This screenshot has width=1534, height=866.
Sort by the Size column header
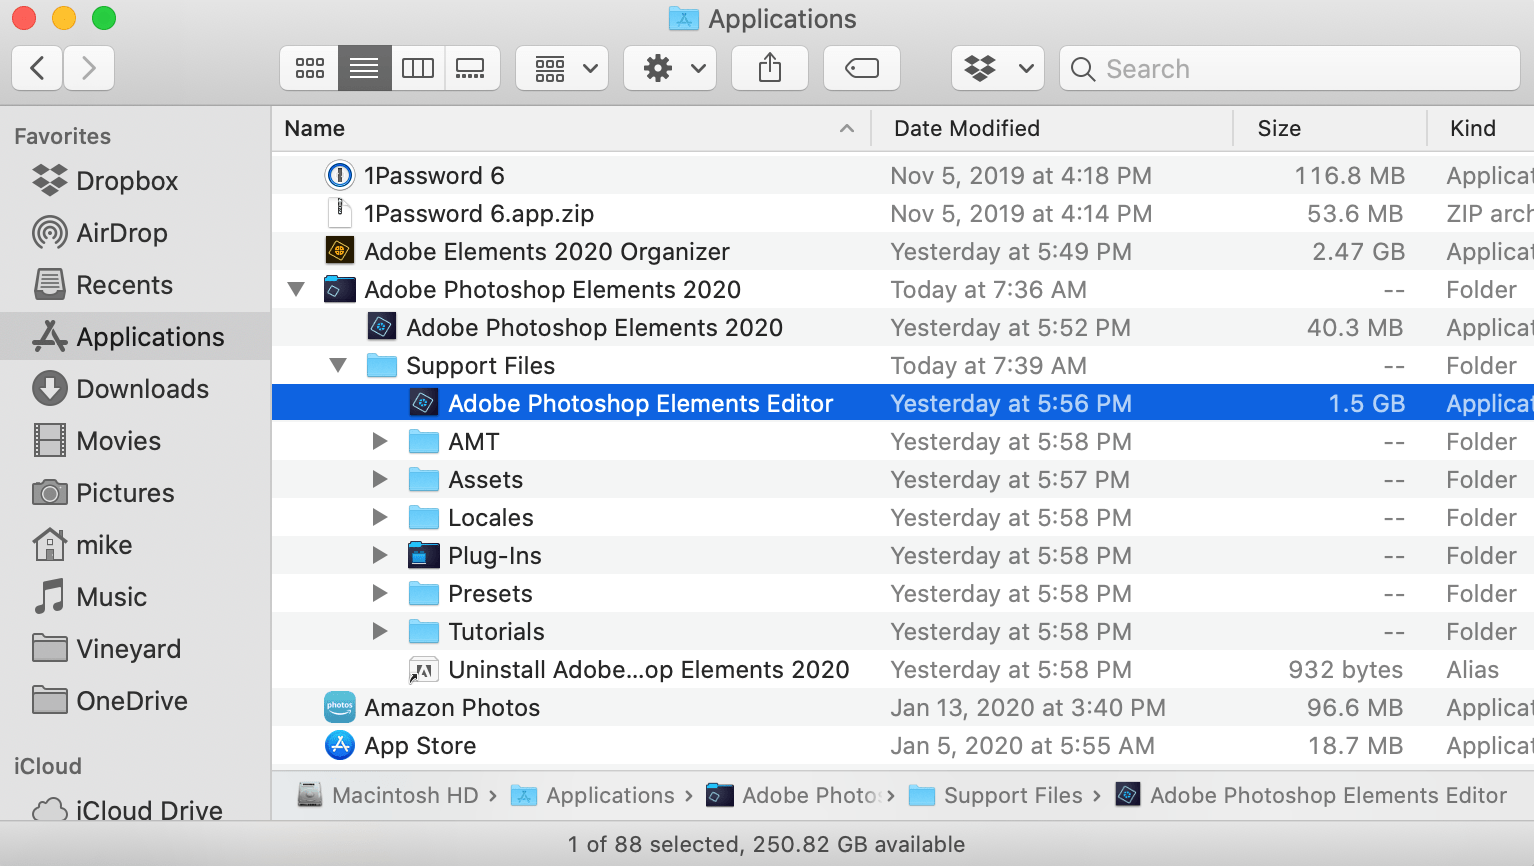pos(1330,128)
